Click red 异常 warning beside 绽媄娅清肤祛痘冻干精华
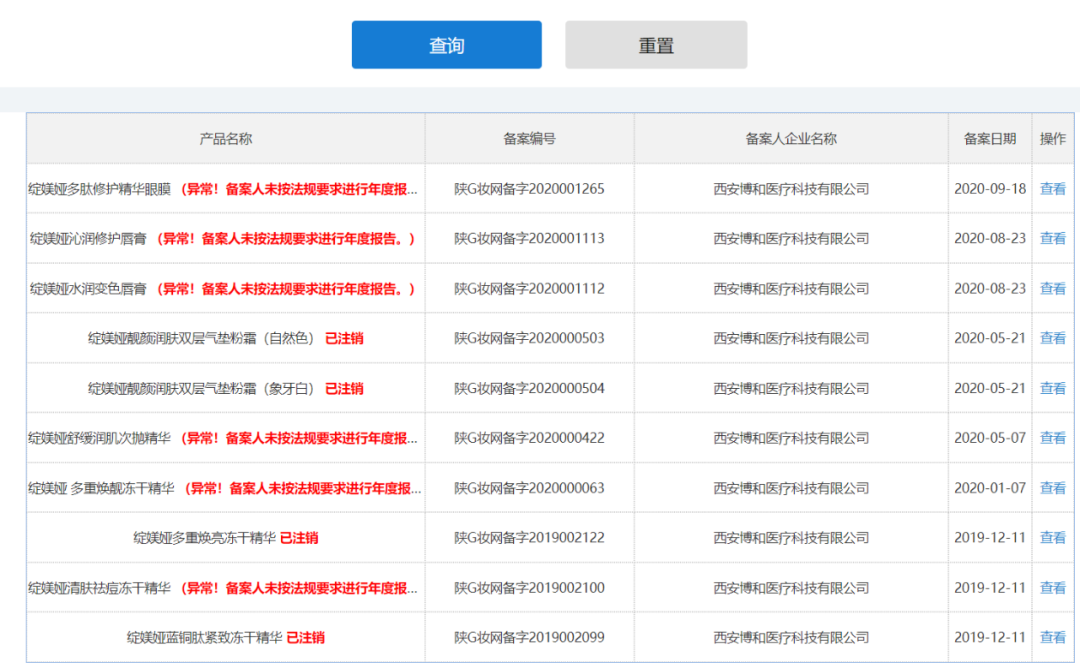The image size is (1080, 668). [298, 588]
